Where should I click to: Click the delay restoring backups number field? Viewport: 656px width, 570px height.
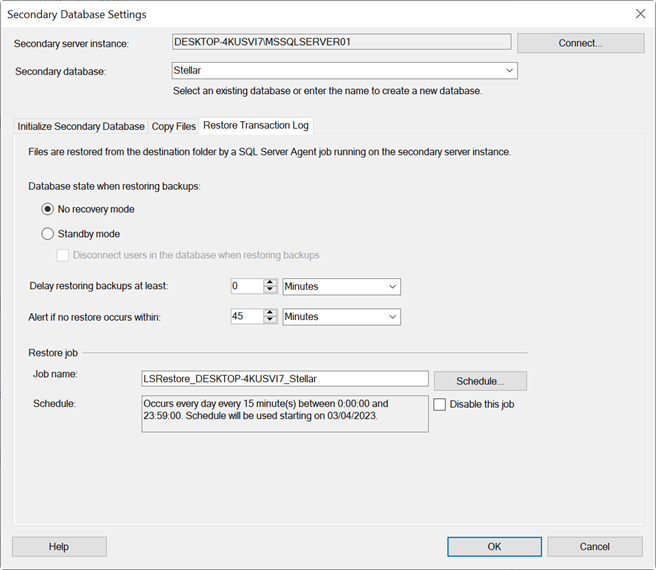tap(247, 286)
